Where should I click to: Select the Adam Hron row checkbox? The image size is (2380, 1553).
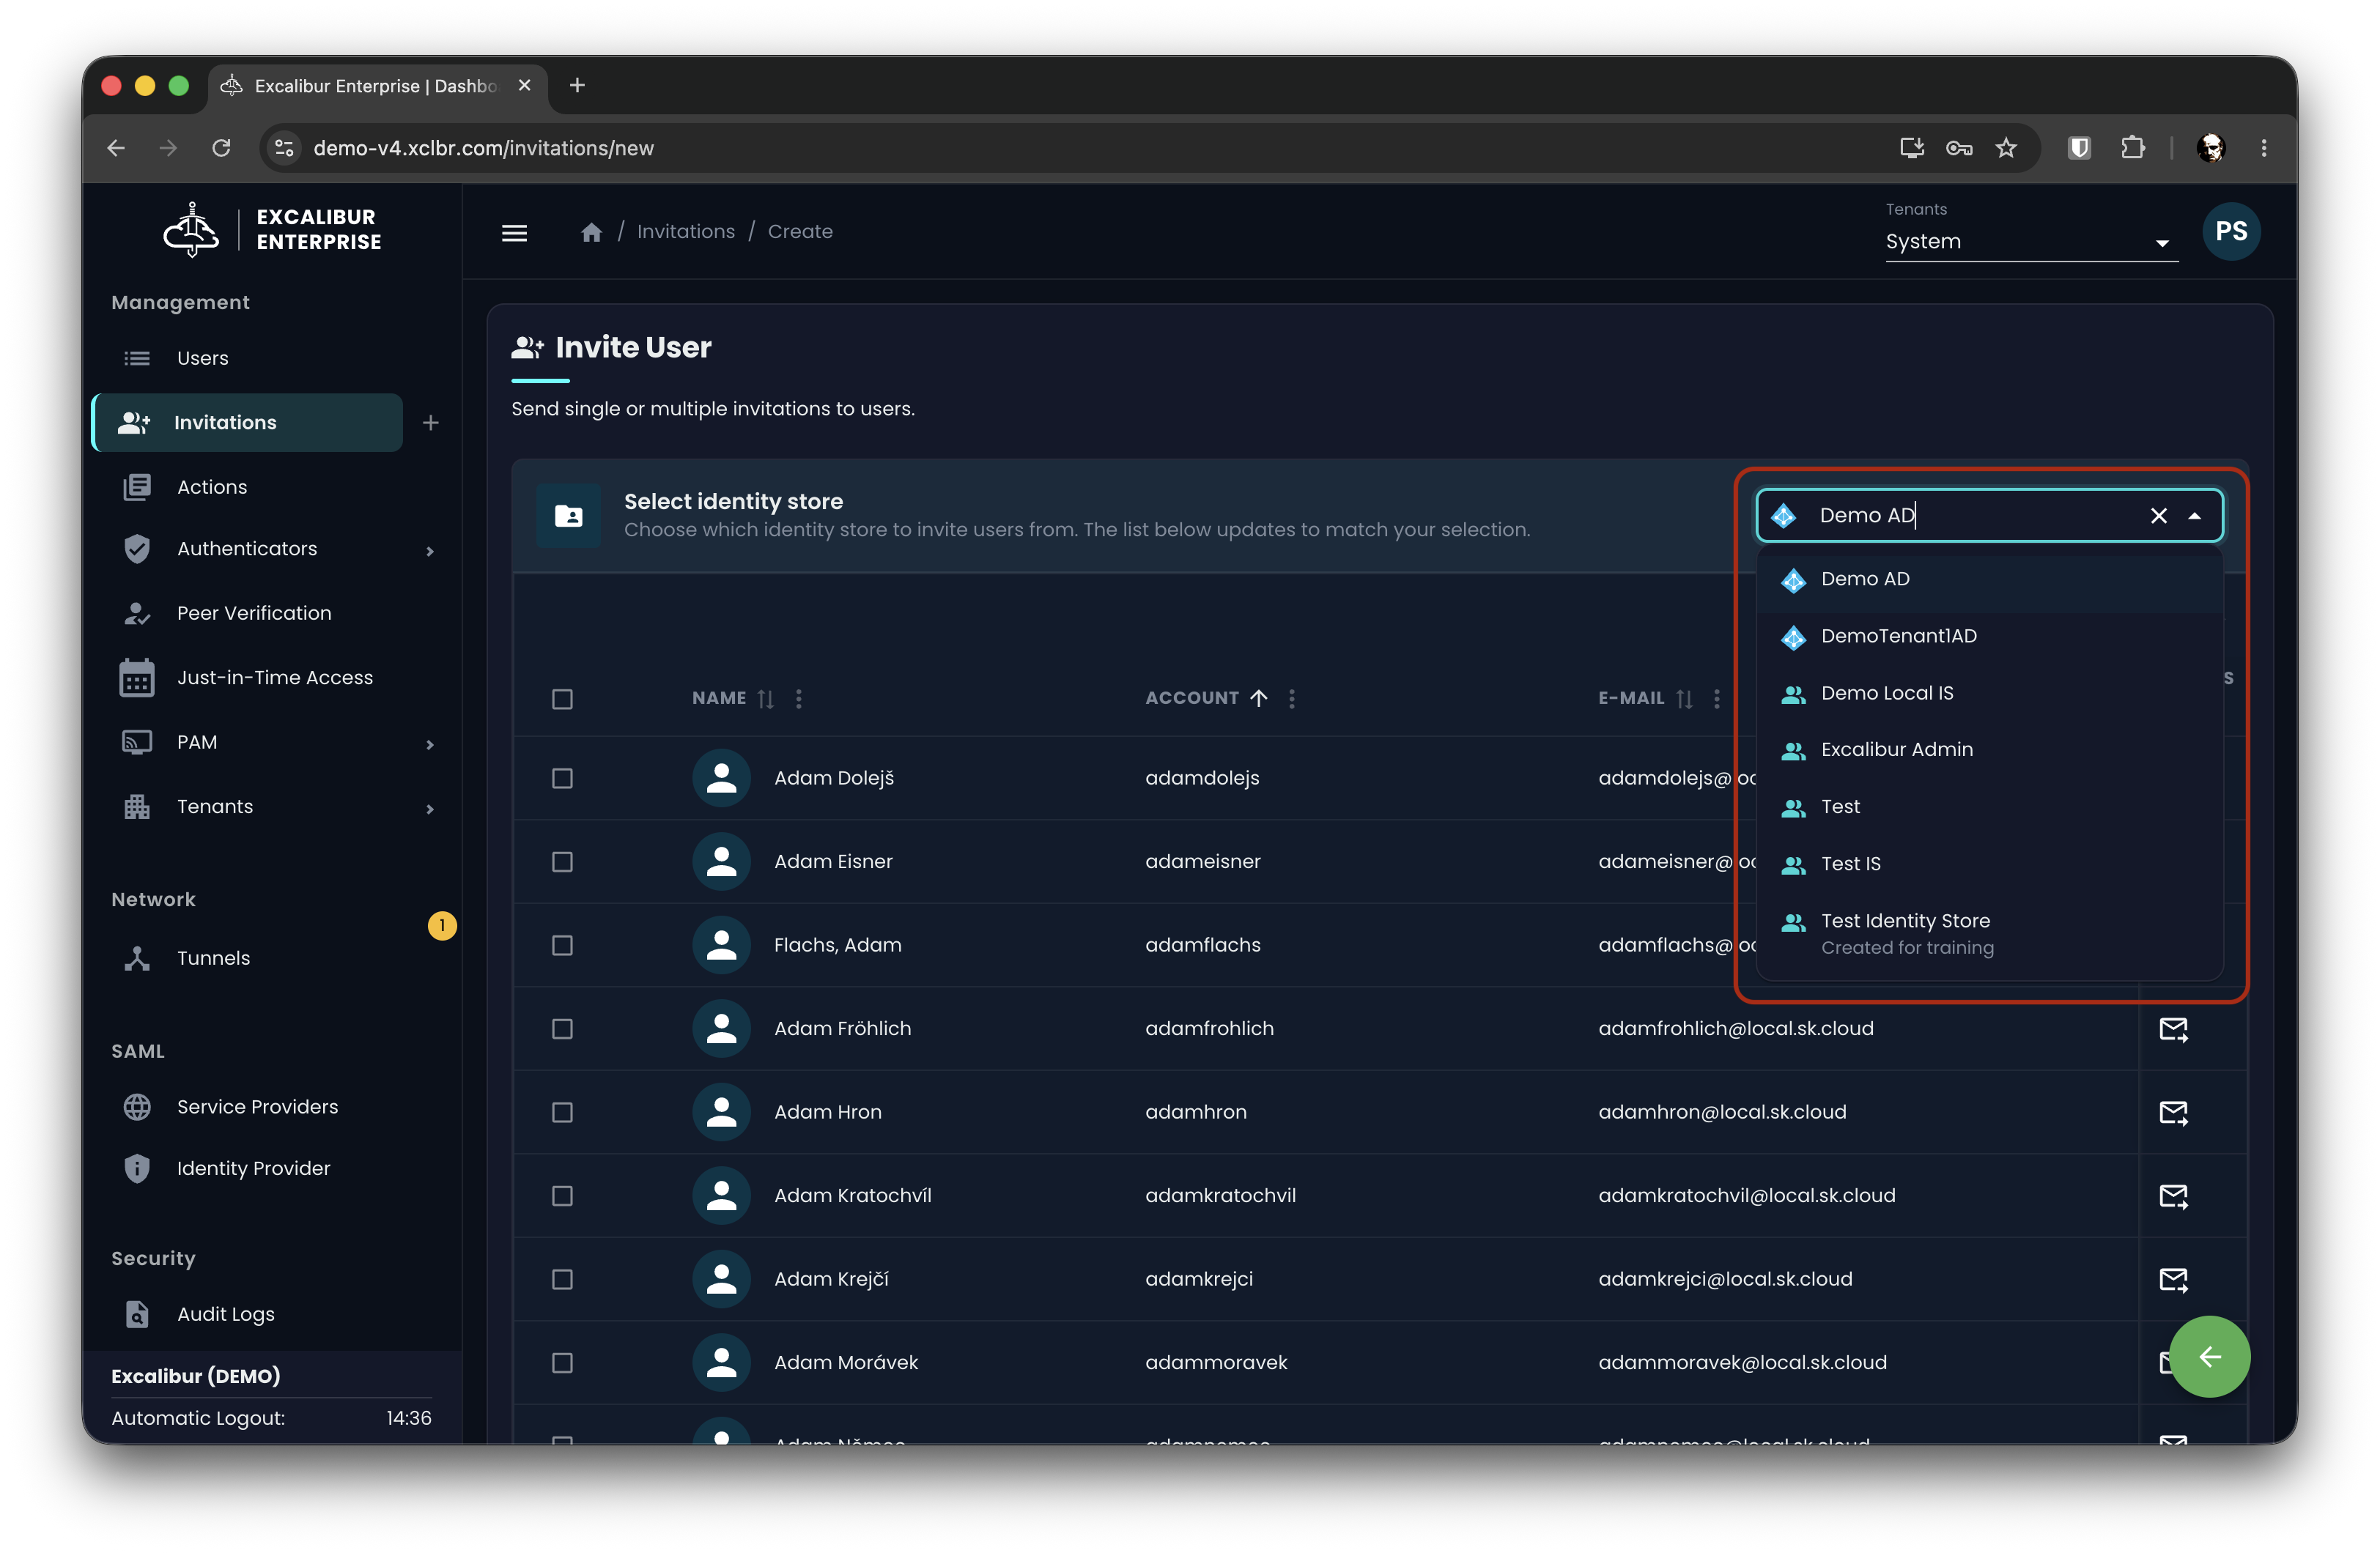(x=562, y=1112)
